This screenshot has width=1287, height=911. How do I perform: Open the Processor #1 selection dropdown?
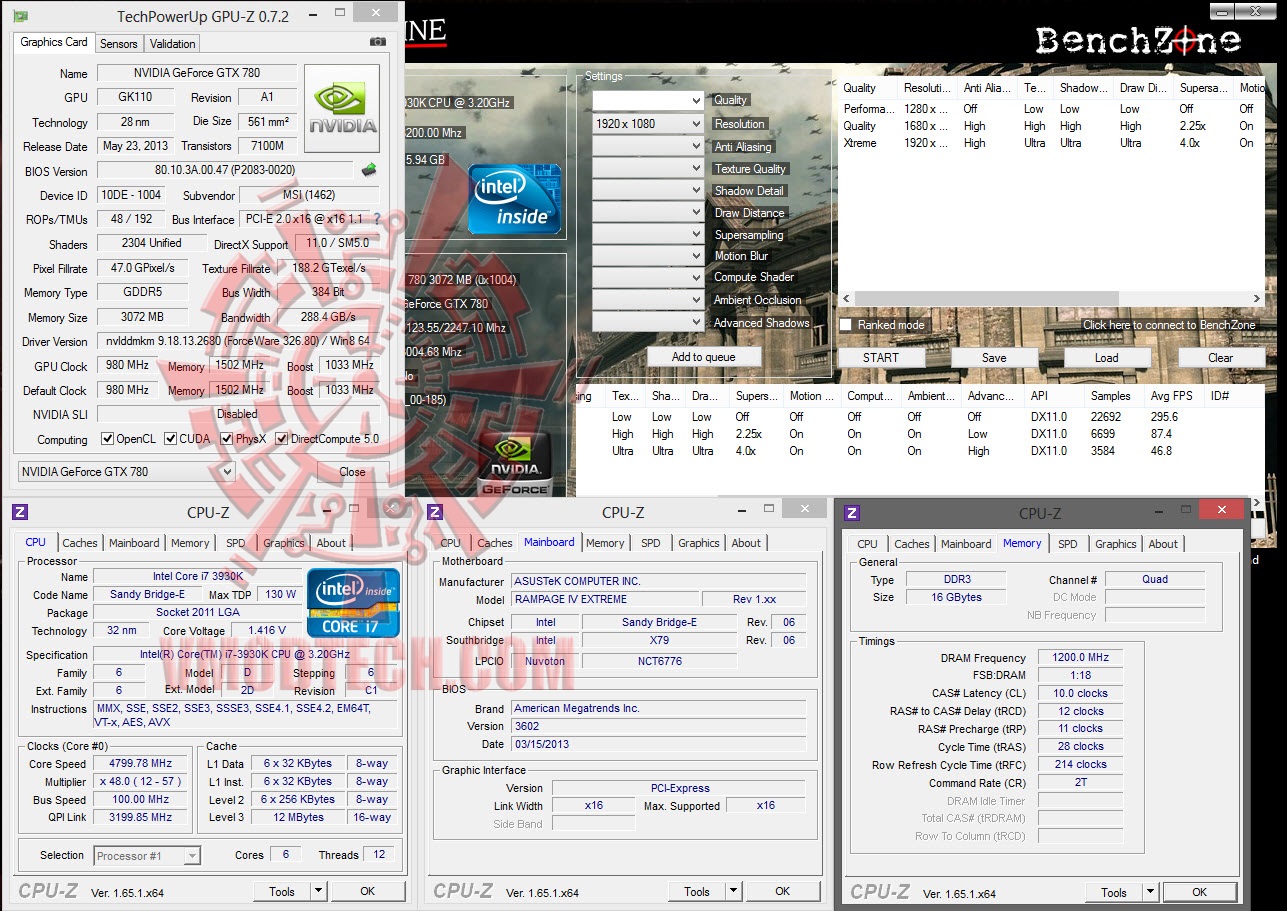pos(147,855)
